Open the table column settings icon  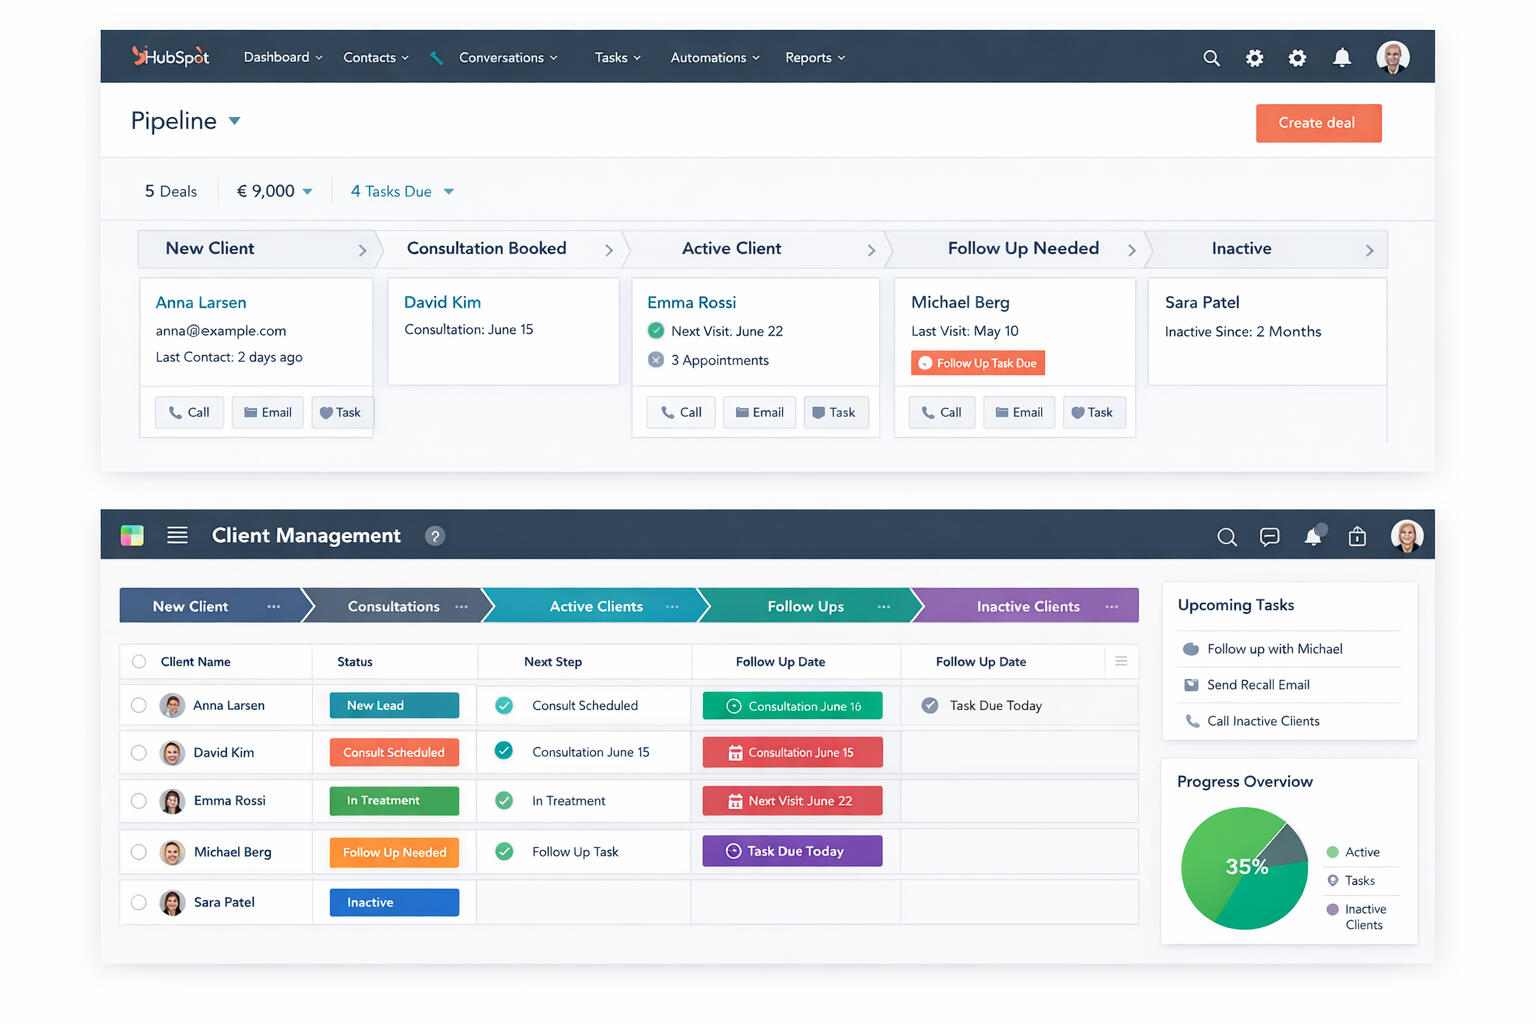pyautogui.click(x=1121, y=661)
